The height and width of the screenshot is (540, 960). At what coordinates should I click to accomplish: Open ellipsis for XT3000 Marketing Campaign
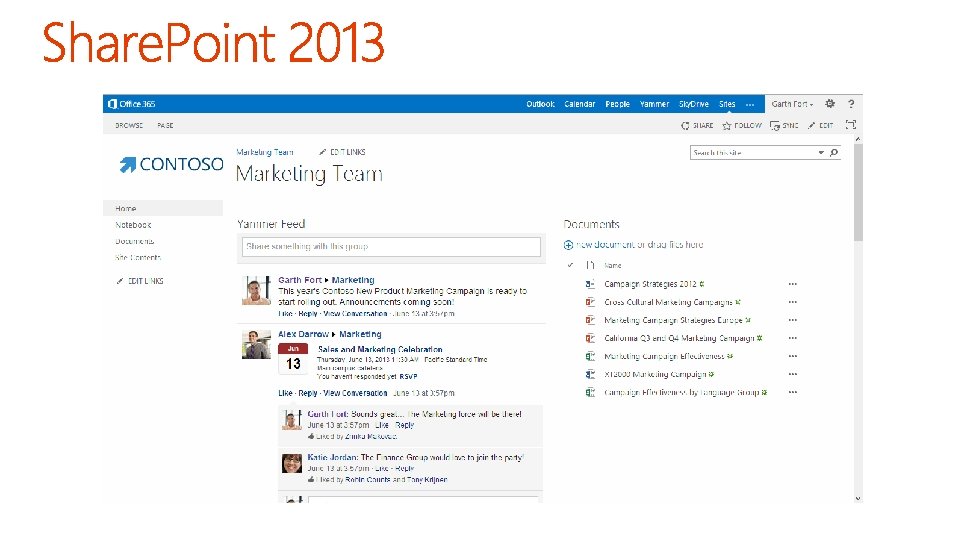(x=793, y=374)
